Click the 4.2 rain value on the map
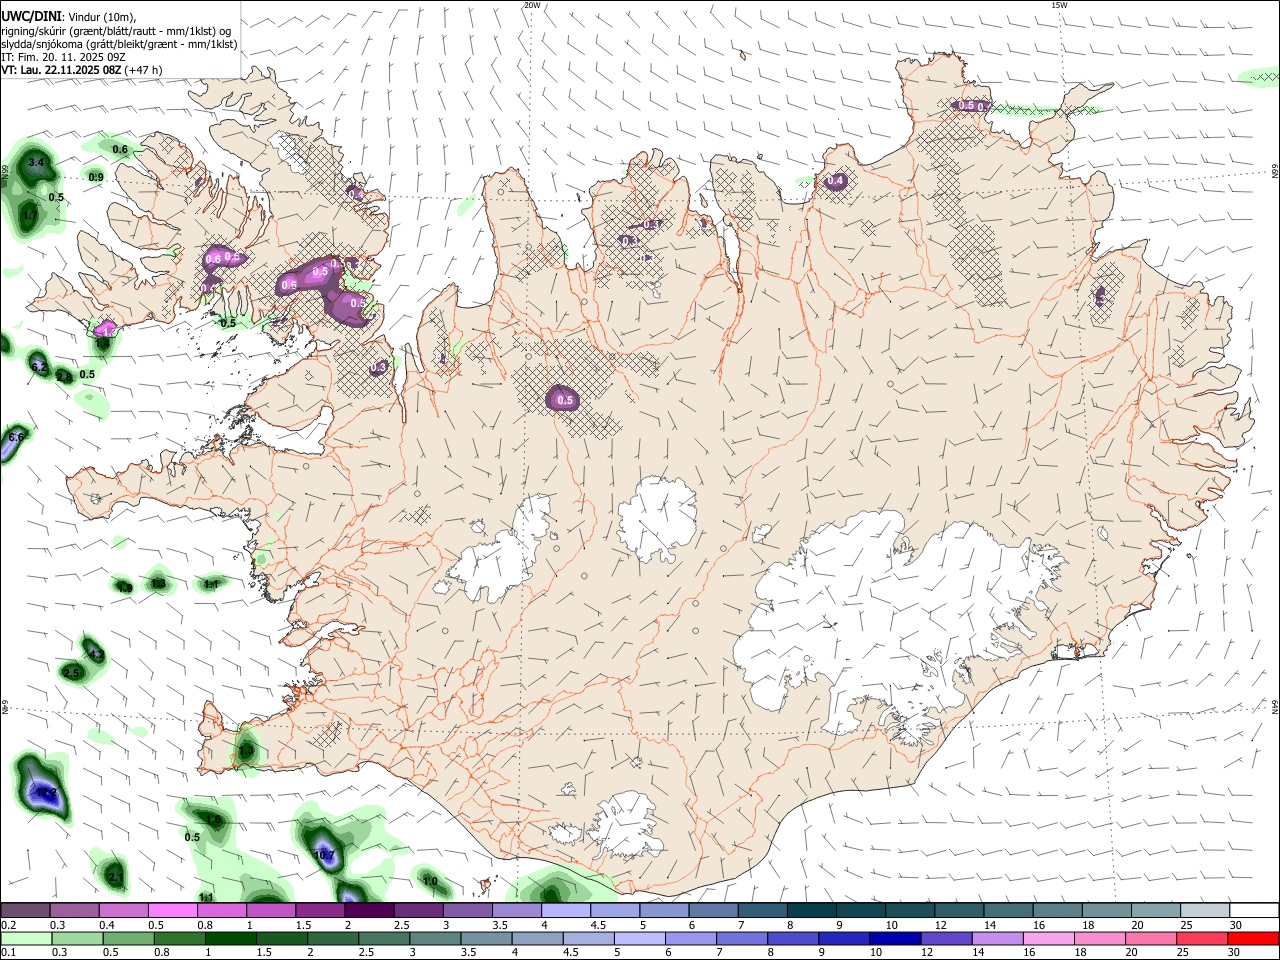Viewport: 1280px width, 960px height. [x=96, y=655]
